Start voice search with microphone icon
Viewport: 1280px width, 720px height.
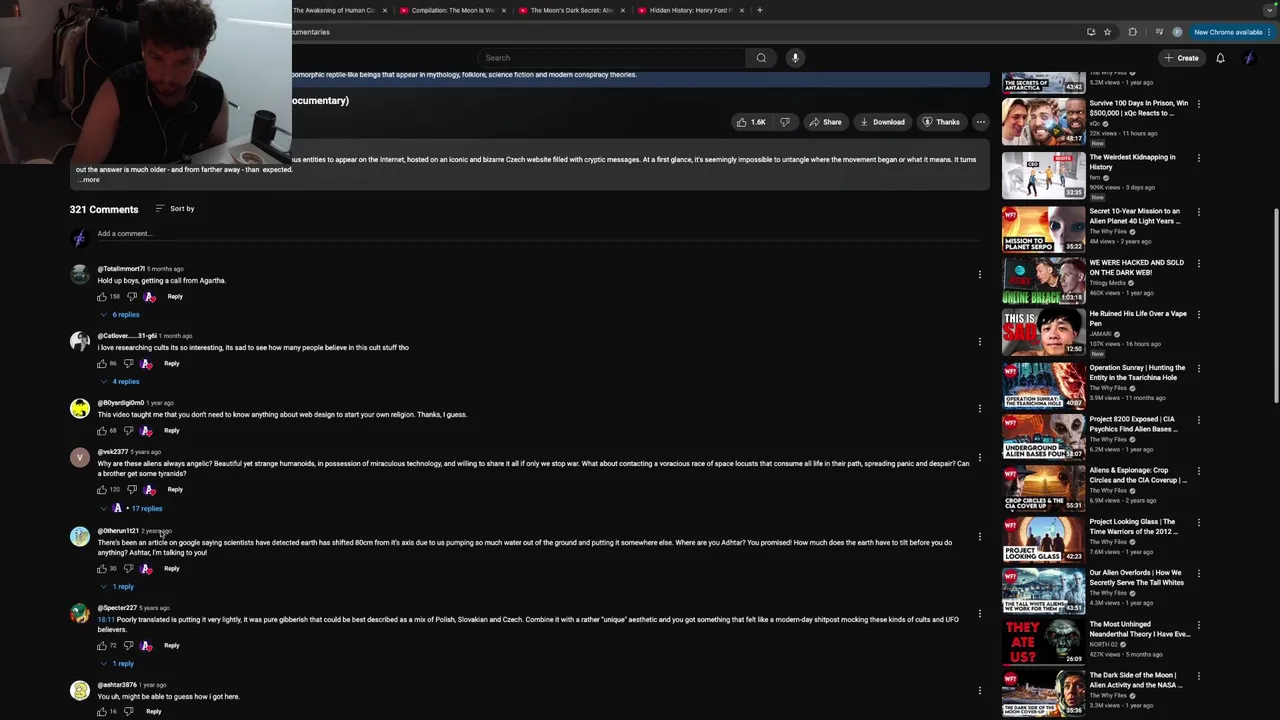795,58
